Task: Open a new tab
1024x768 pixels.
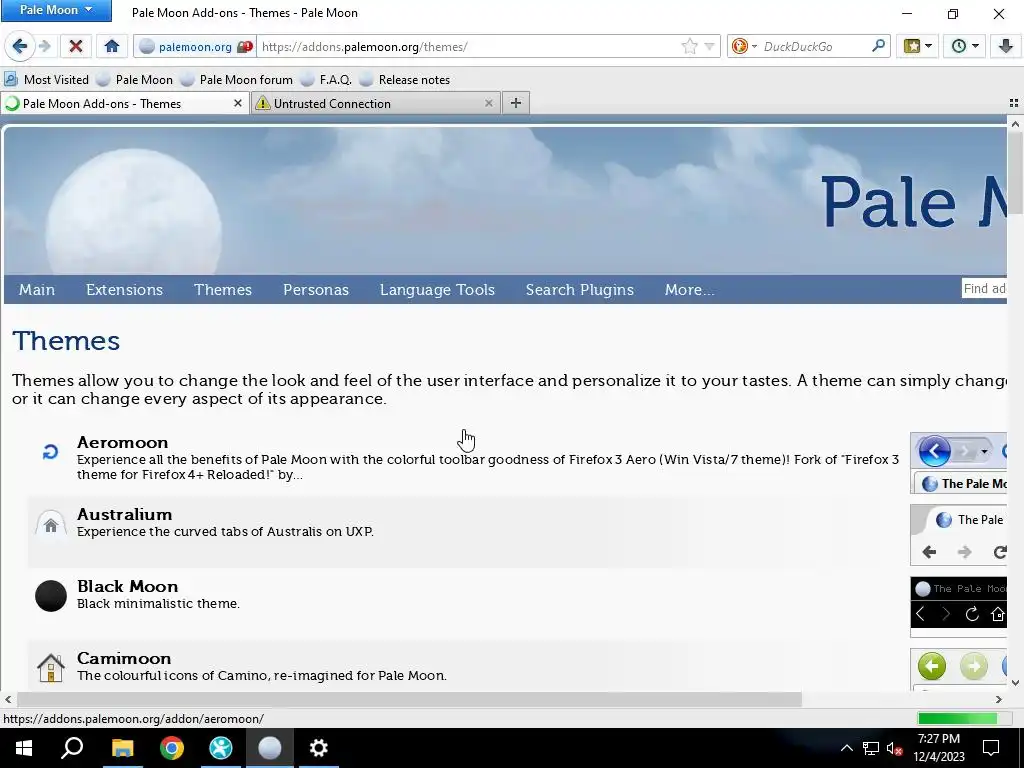Action: pos(516,103)
